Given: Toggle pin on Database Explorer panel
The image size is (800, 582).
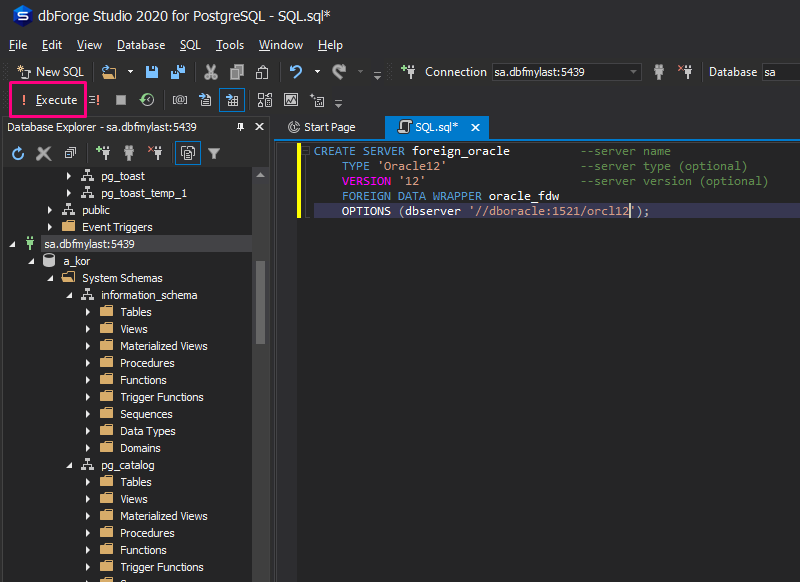Looking at the screenshot, I should (x=240, y=127).
